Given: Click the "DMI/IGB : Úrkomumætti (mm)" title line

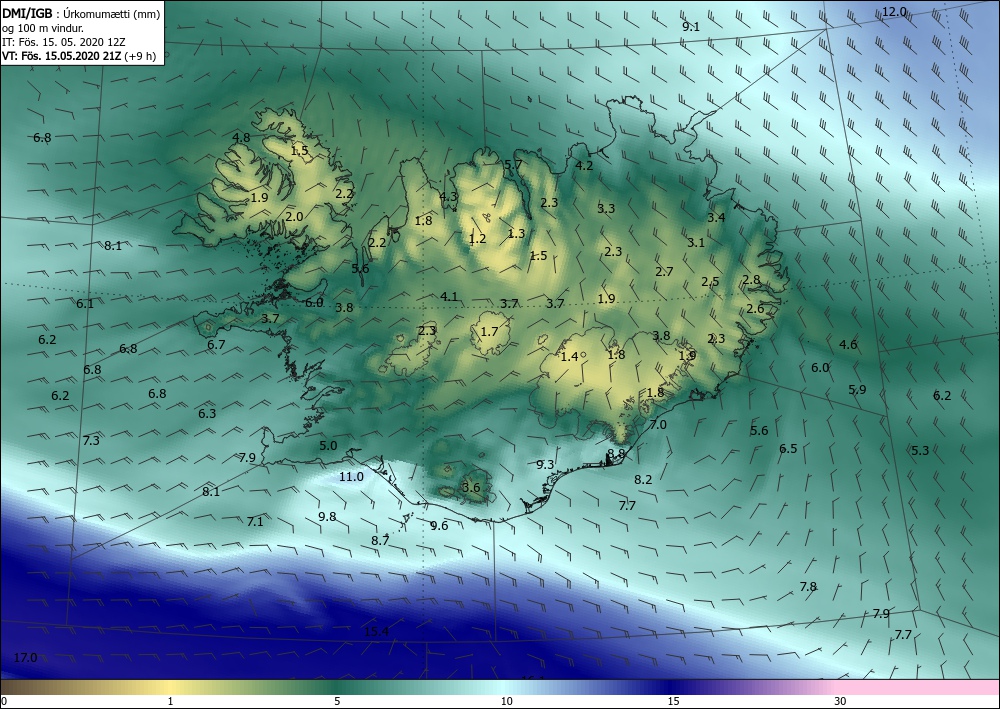Looking at the screenshot, I should pyautogui.click(x=81, y=13).
